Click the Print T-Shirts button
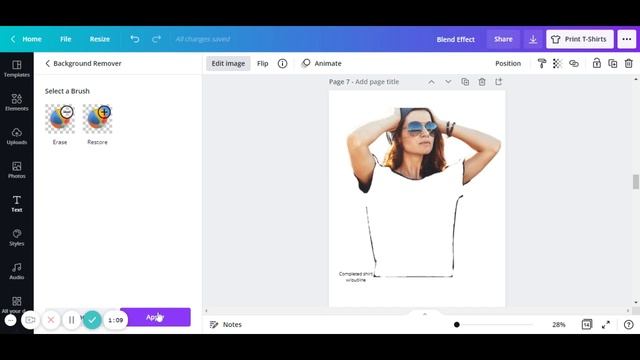 tap(580, 39)
